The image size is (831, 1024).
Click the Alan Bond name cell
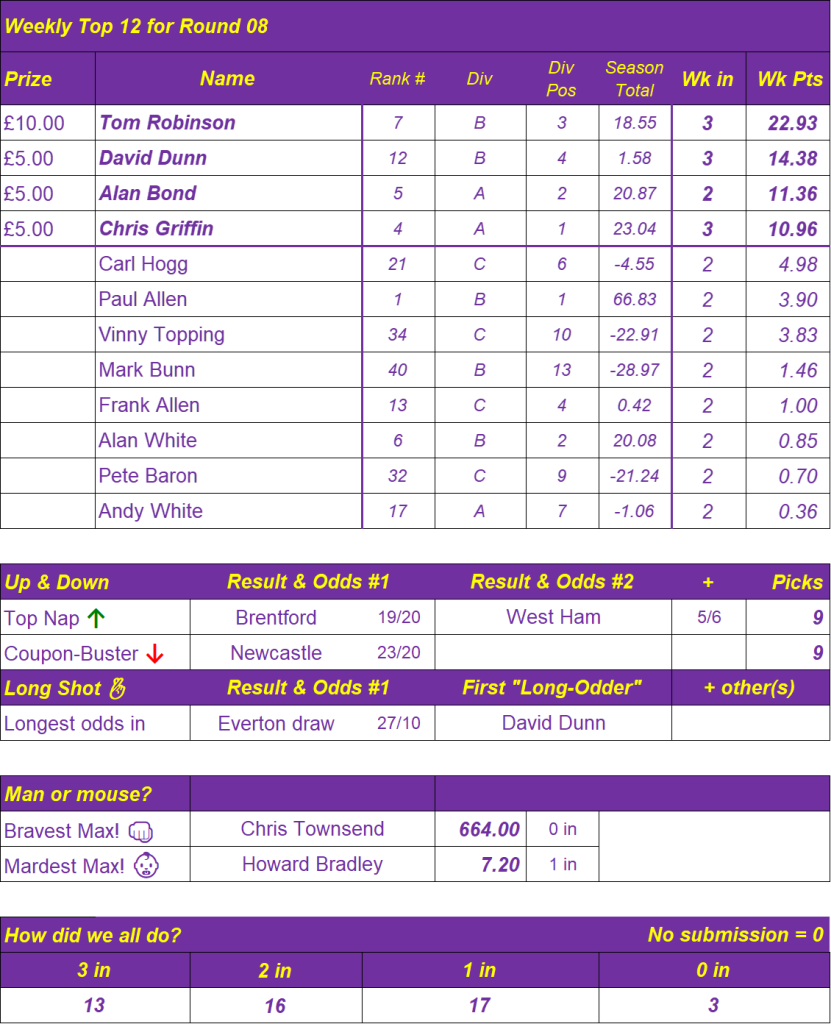coord(229,193)
